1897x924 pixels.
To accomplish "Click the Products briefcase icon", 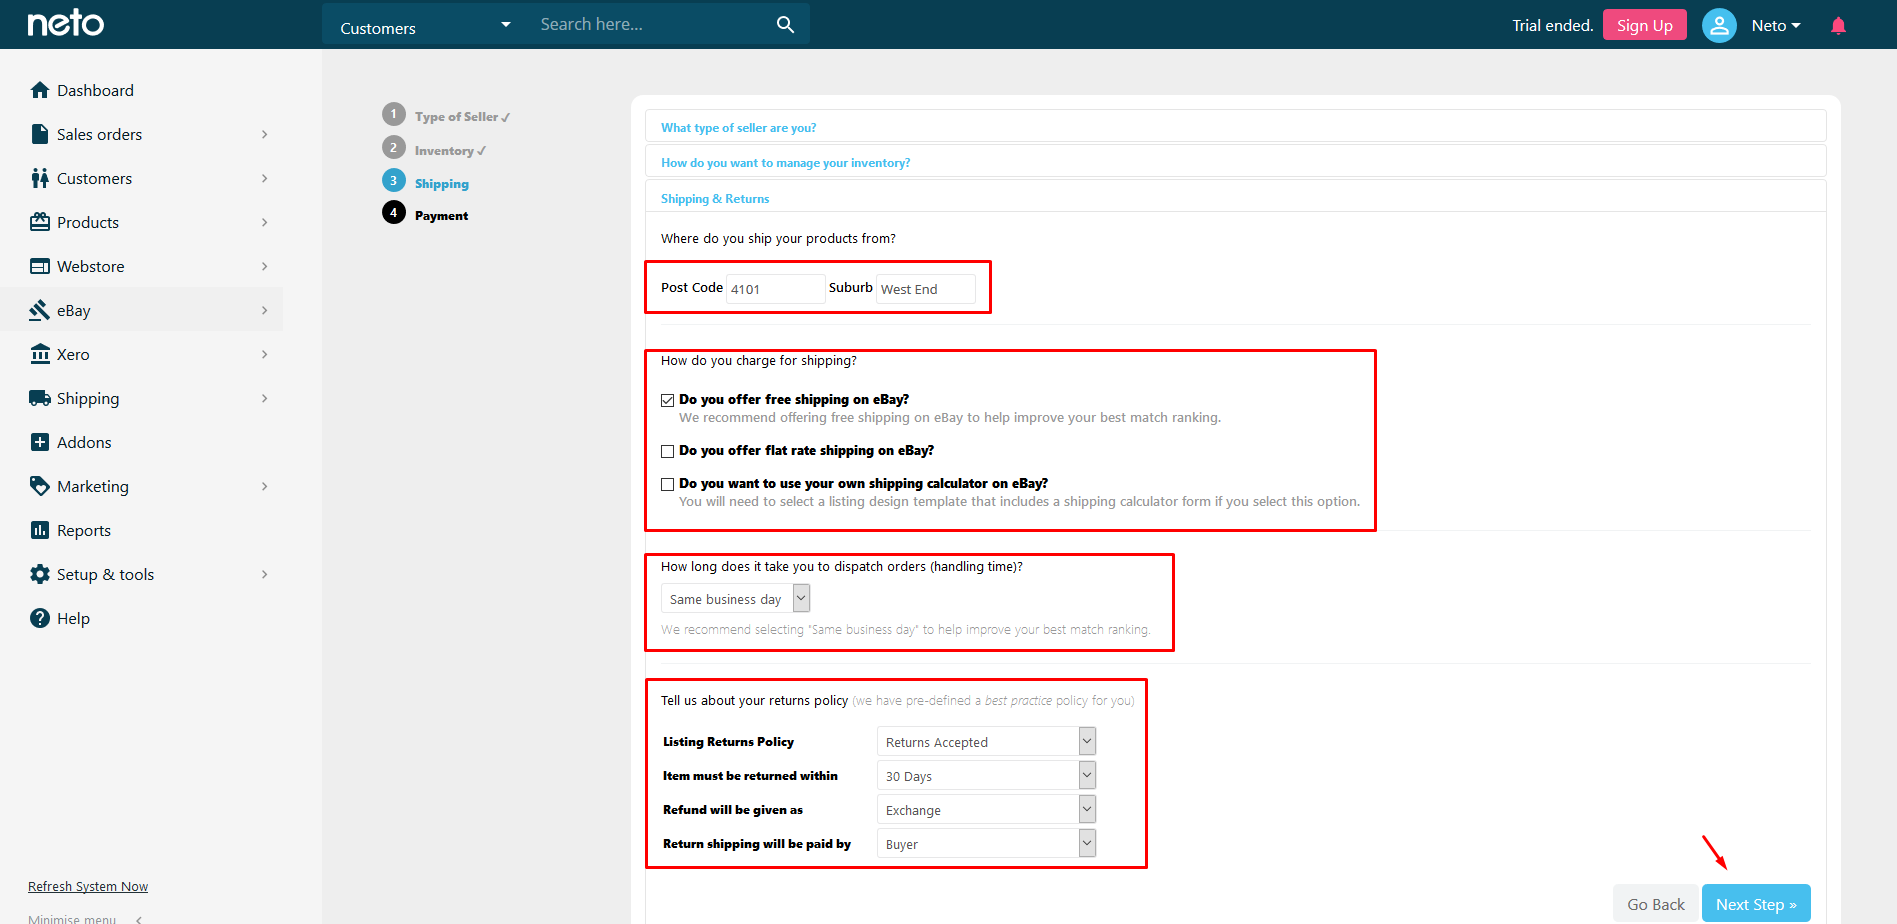I will click(40, 222).
